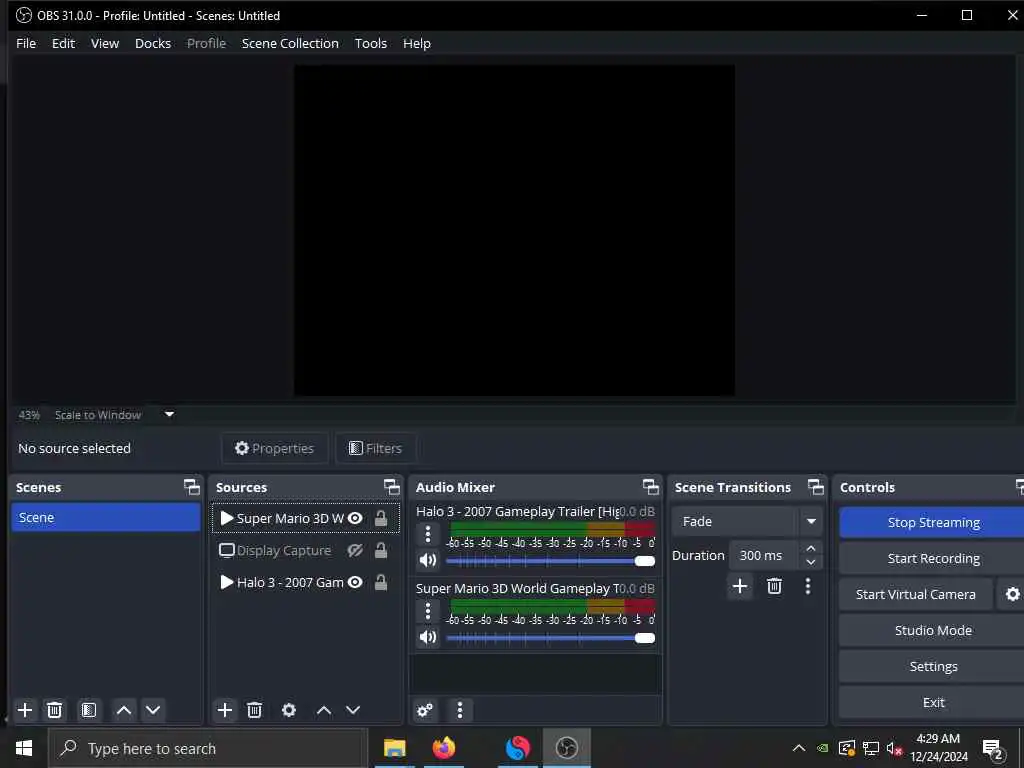Click Properties button above the panels
The width and height of the screenshot is (1024, 768).
[x=274, y=448]
